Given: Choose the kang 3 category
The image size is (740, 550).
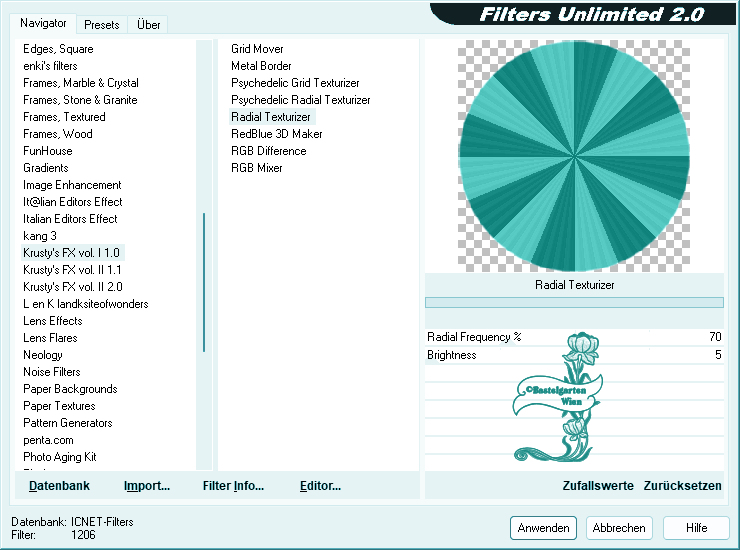Looking at the screenshot, I should (x=40, y=236).
